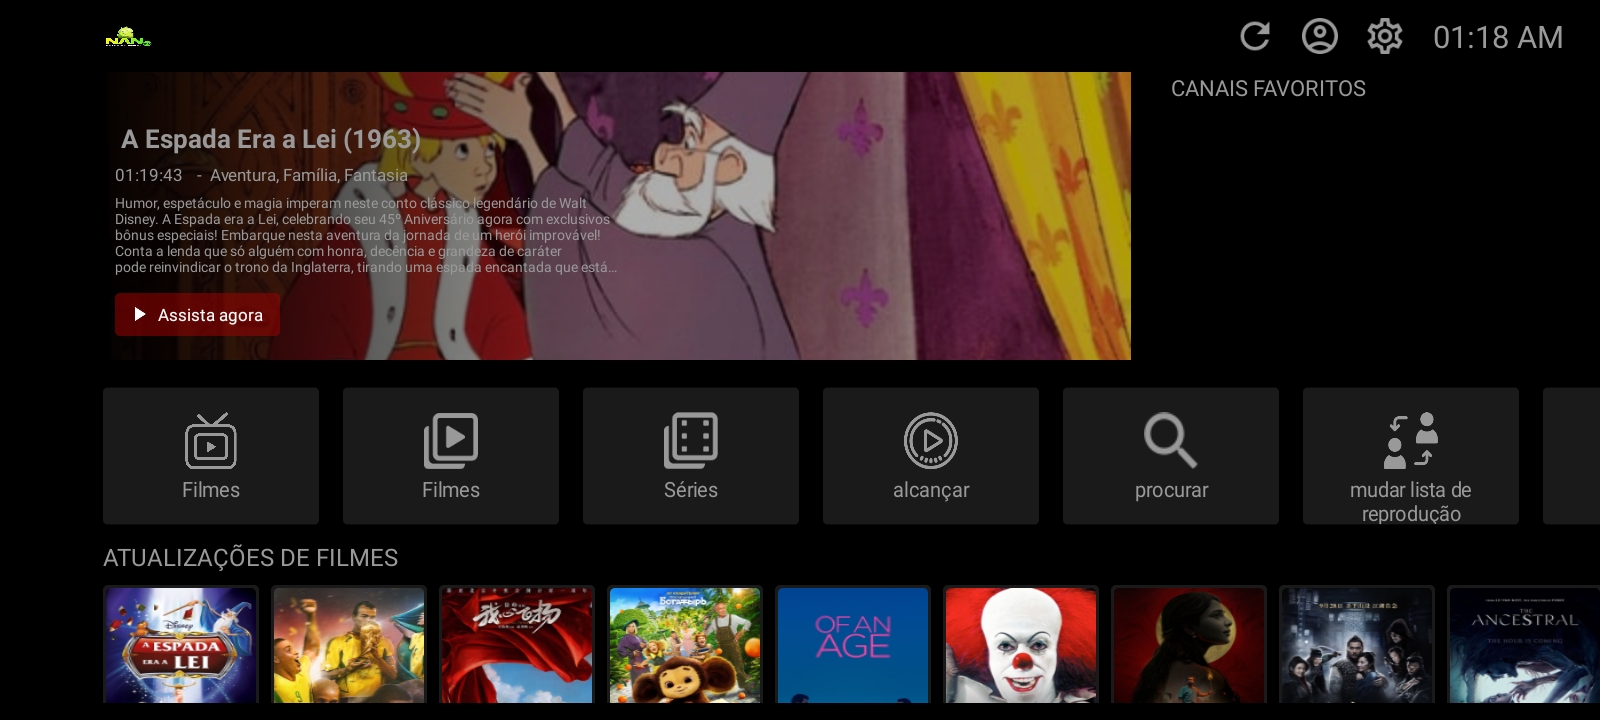This screenshot has height=720, width=1600.
Task: Click the clock showing "01:18 AM"
Action: click(1498, 38)
